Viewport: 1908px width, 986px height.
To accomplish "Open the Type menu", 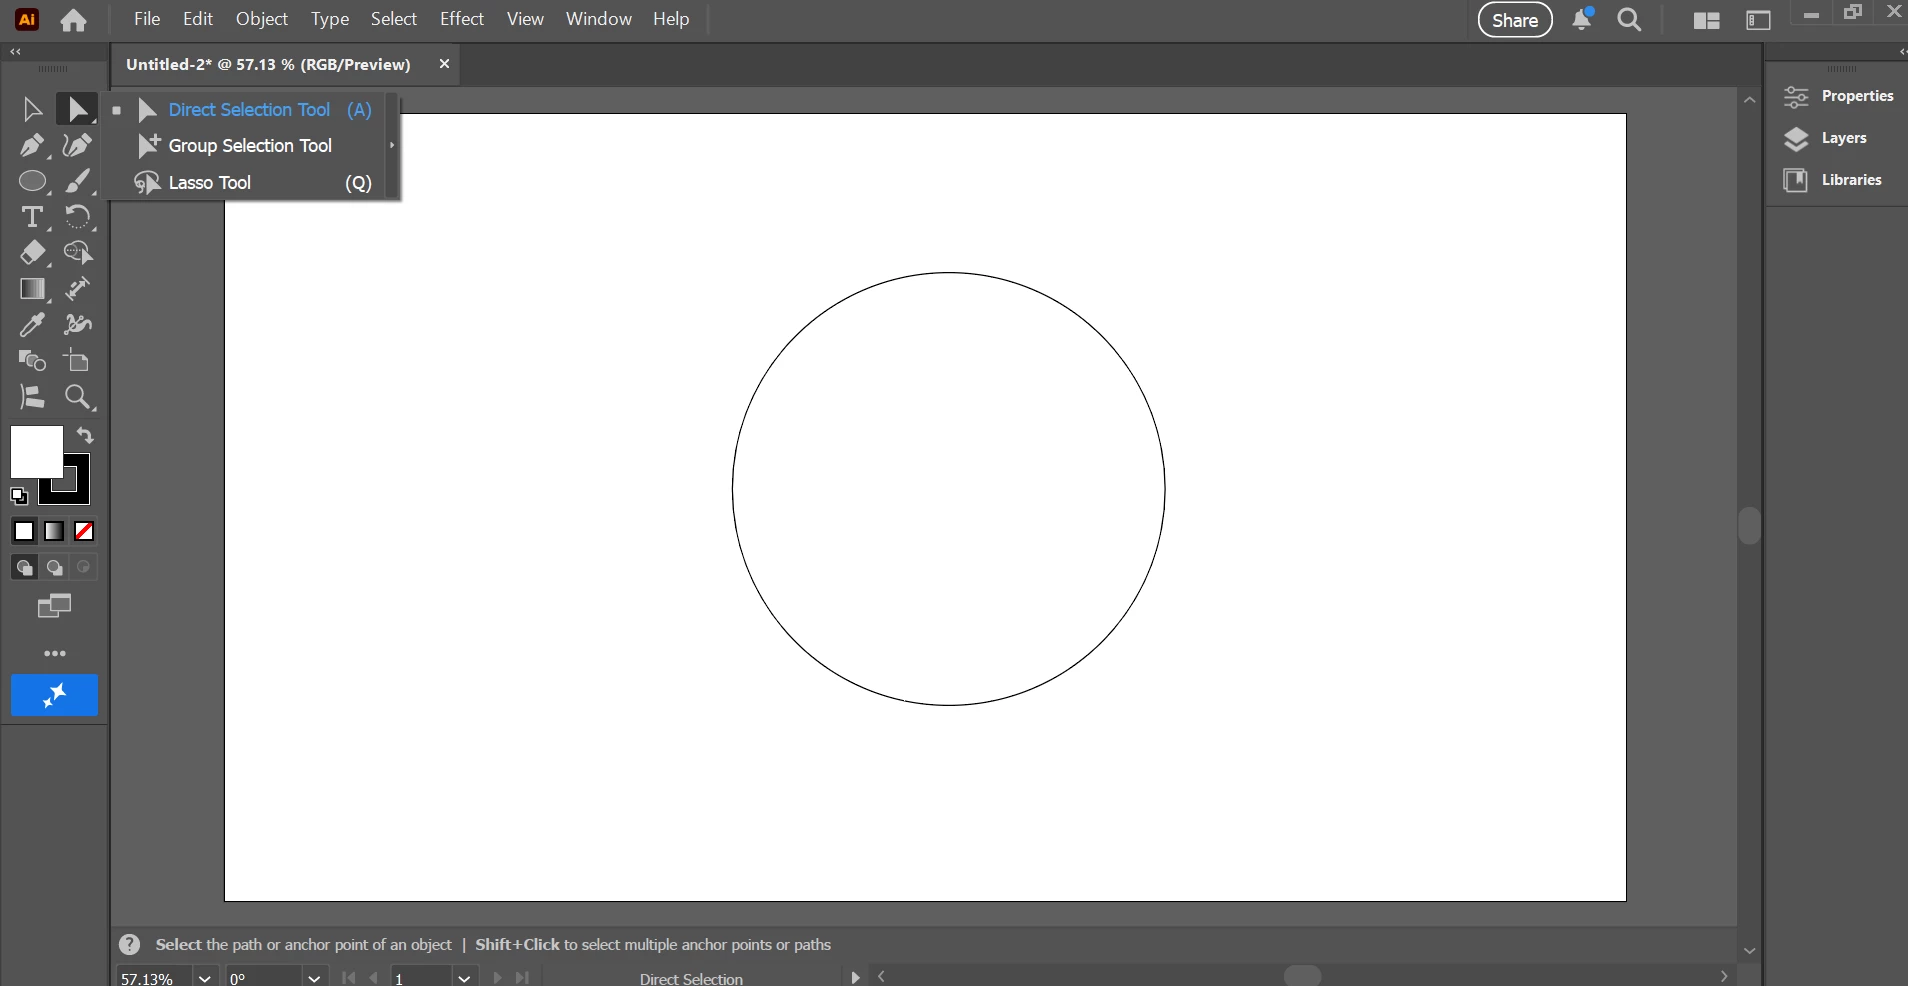I will pos(330,19).
